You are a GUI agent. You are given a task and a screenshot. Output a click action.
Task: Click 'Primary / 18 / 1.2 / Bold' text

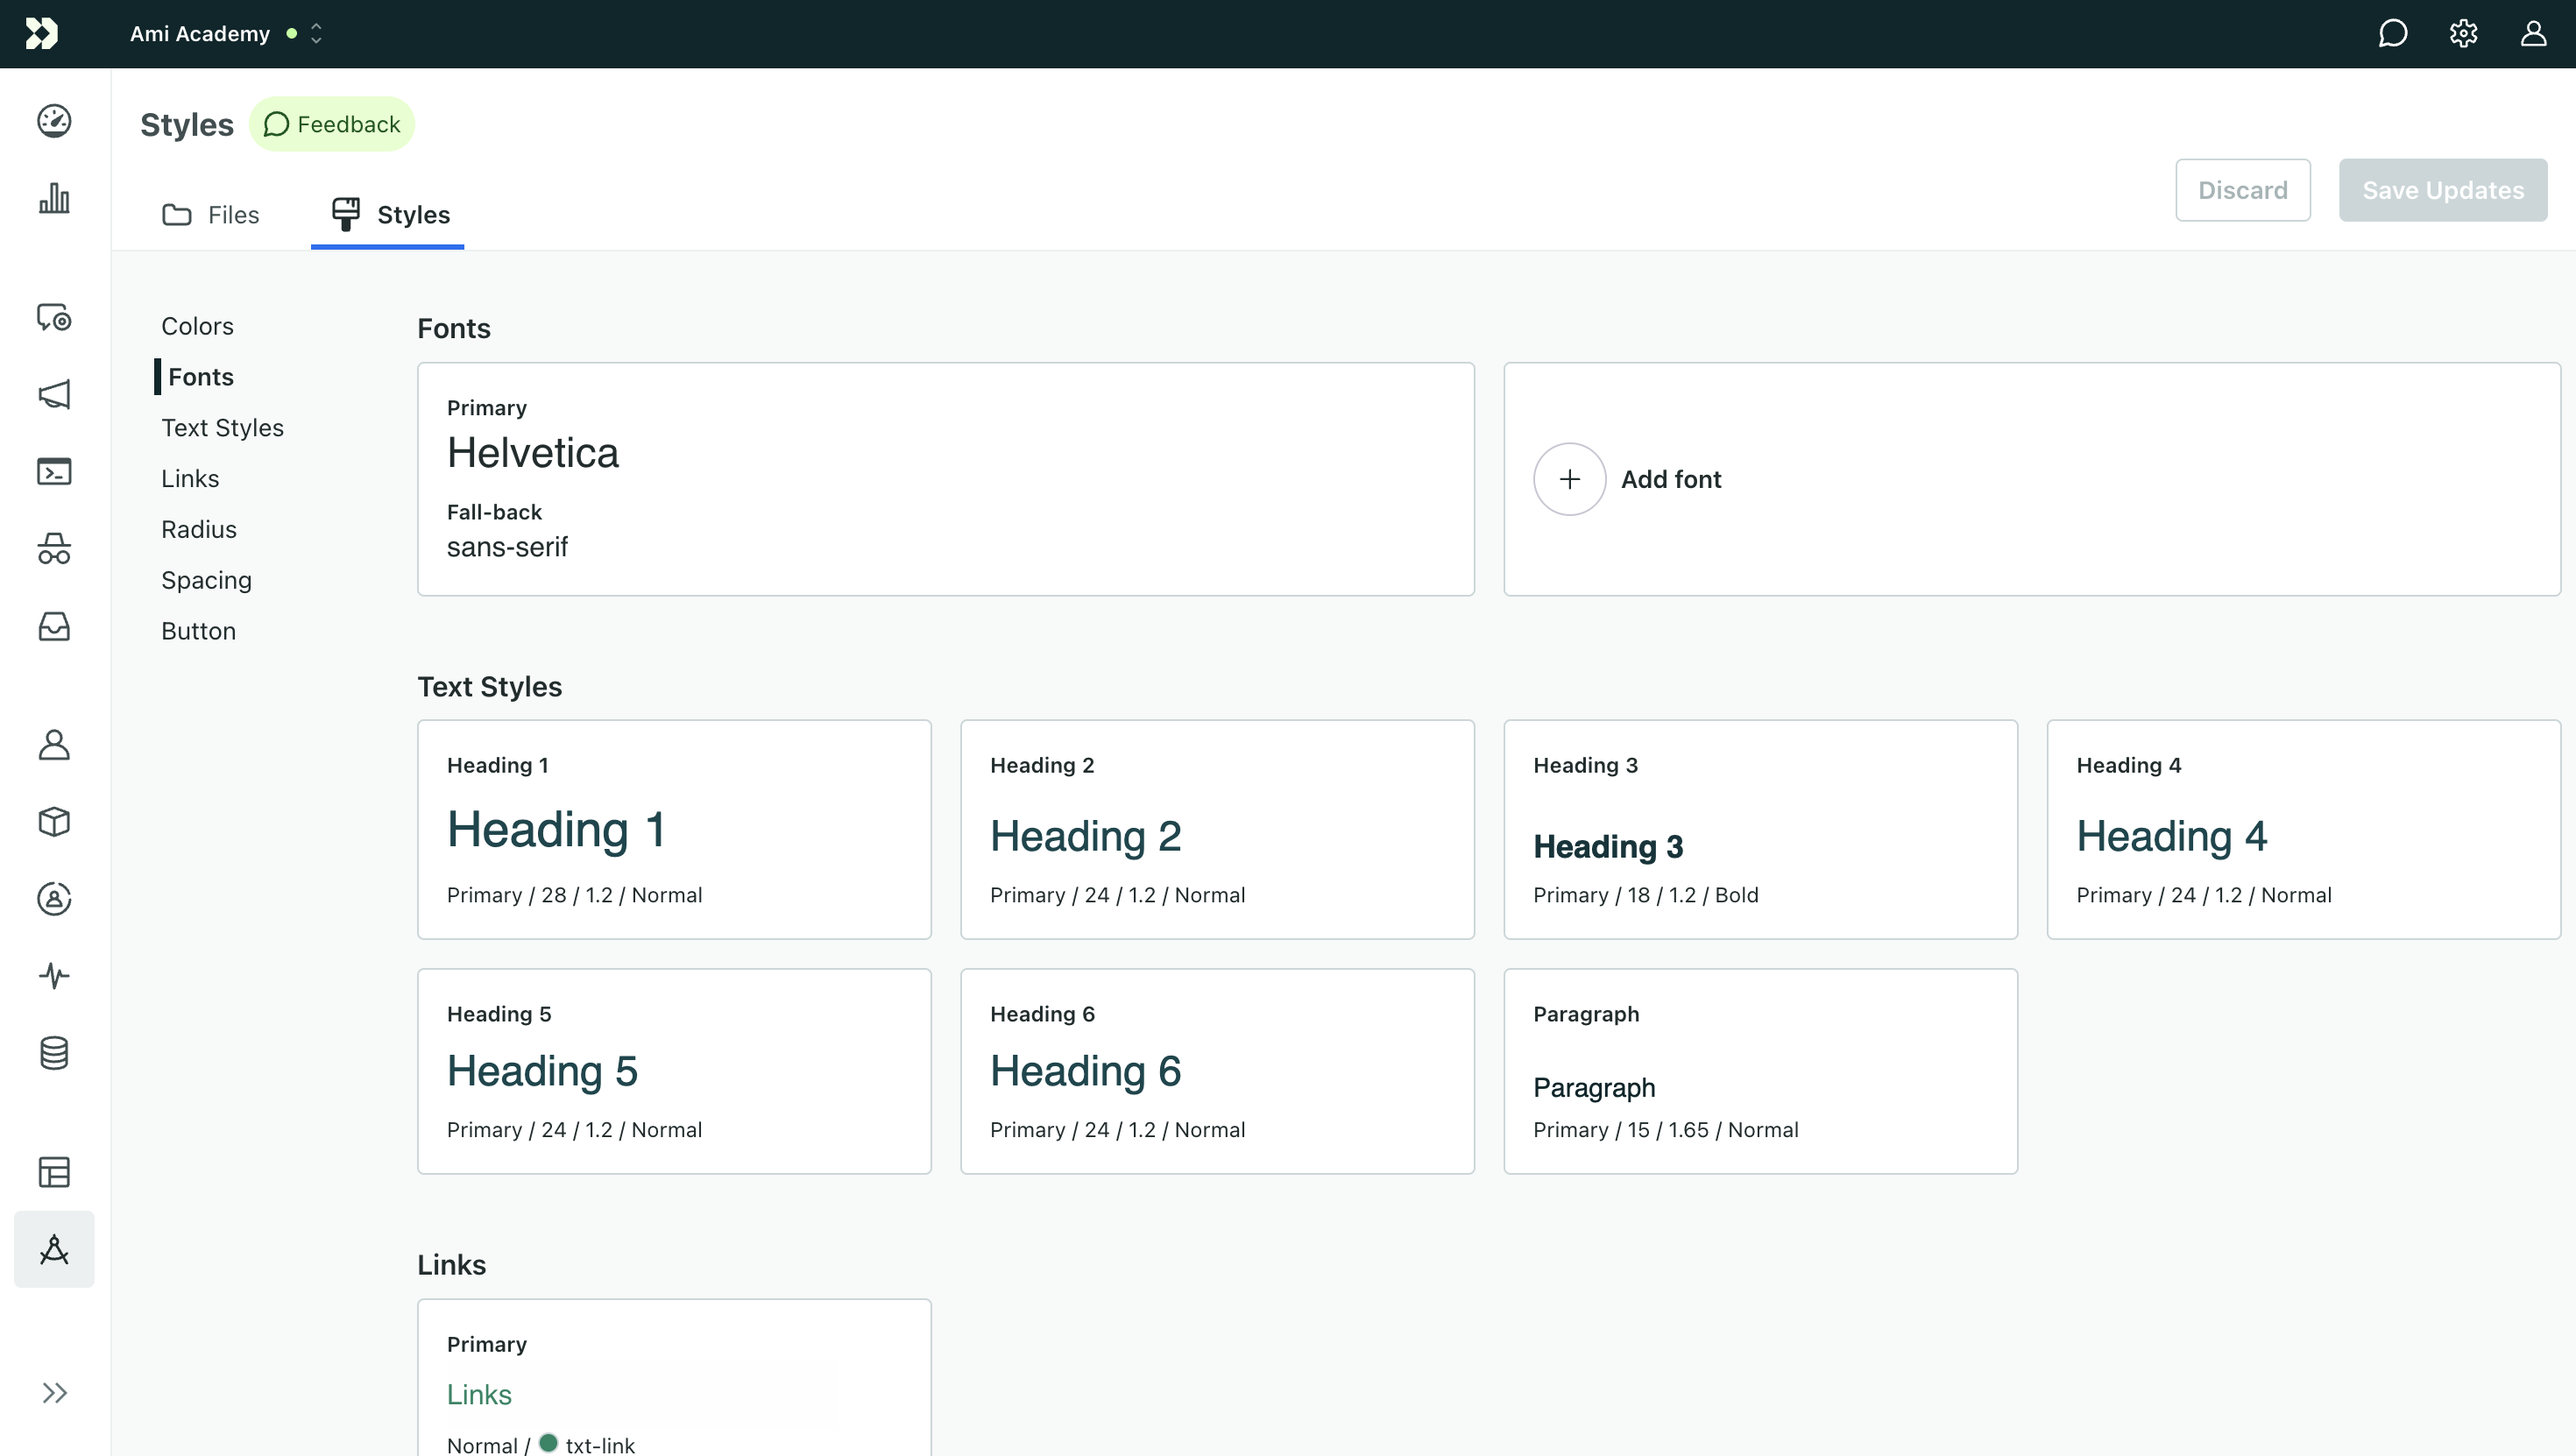click(1646, 895)
